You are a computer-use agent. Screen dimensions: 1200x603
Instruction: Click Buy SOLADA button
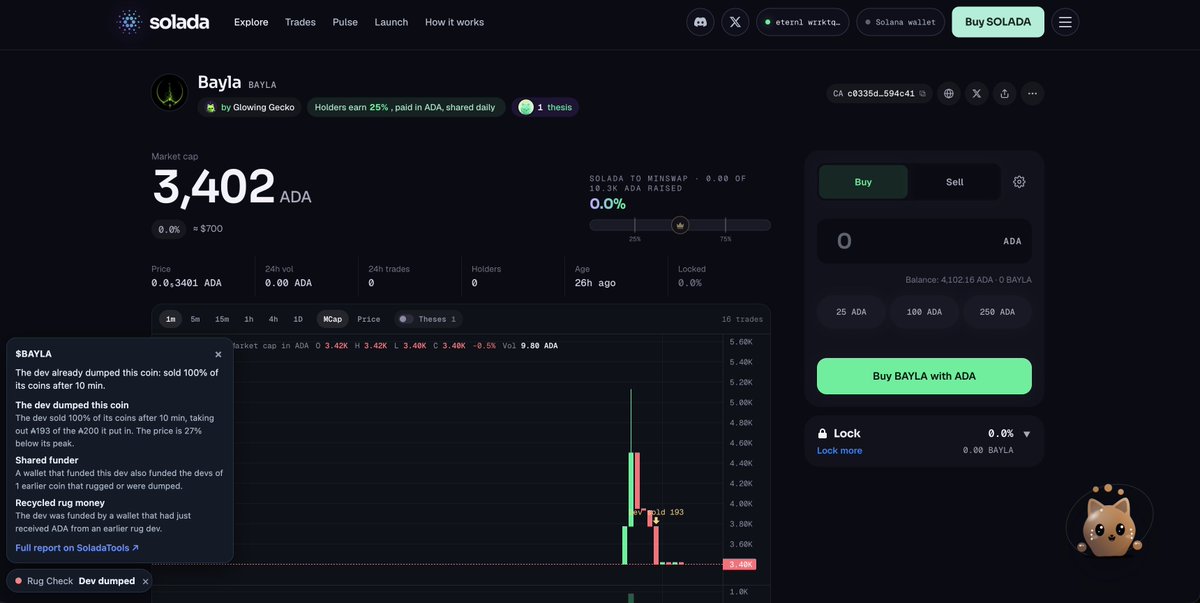pyautogui.click(x=998, y=22)
